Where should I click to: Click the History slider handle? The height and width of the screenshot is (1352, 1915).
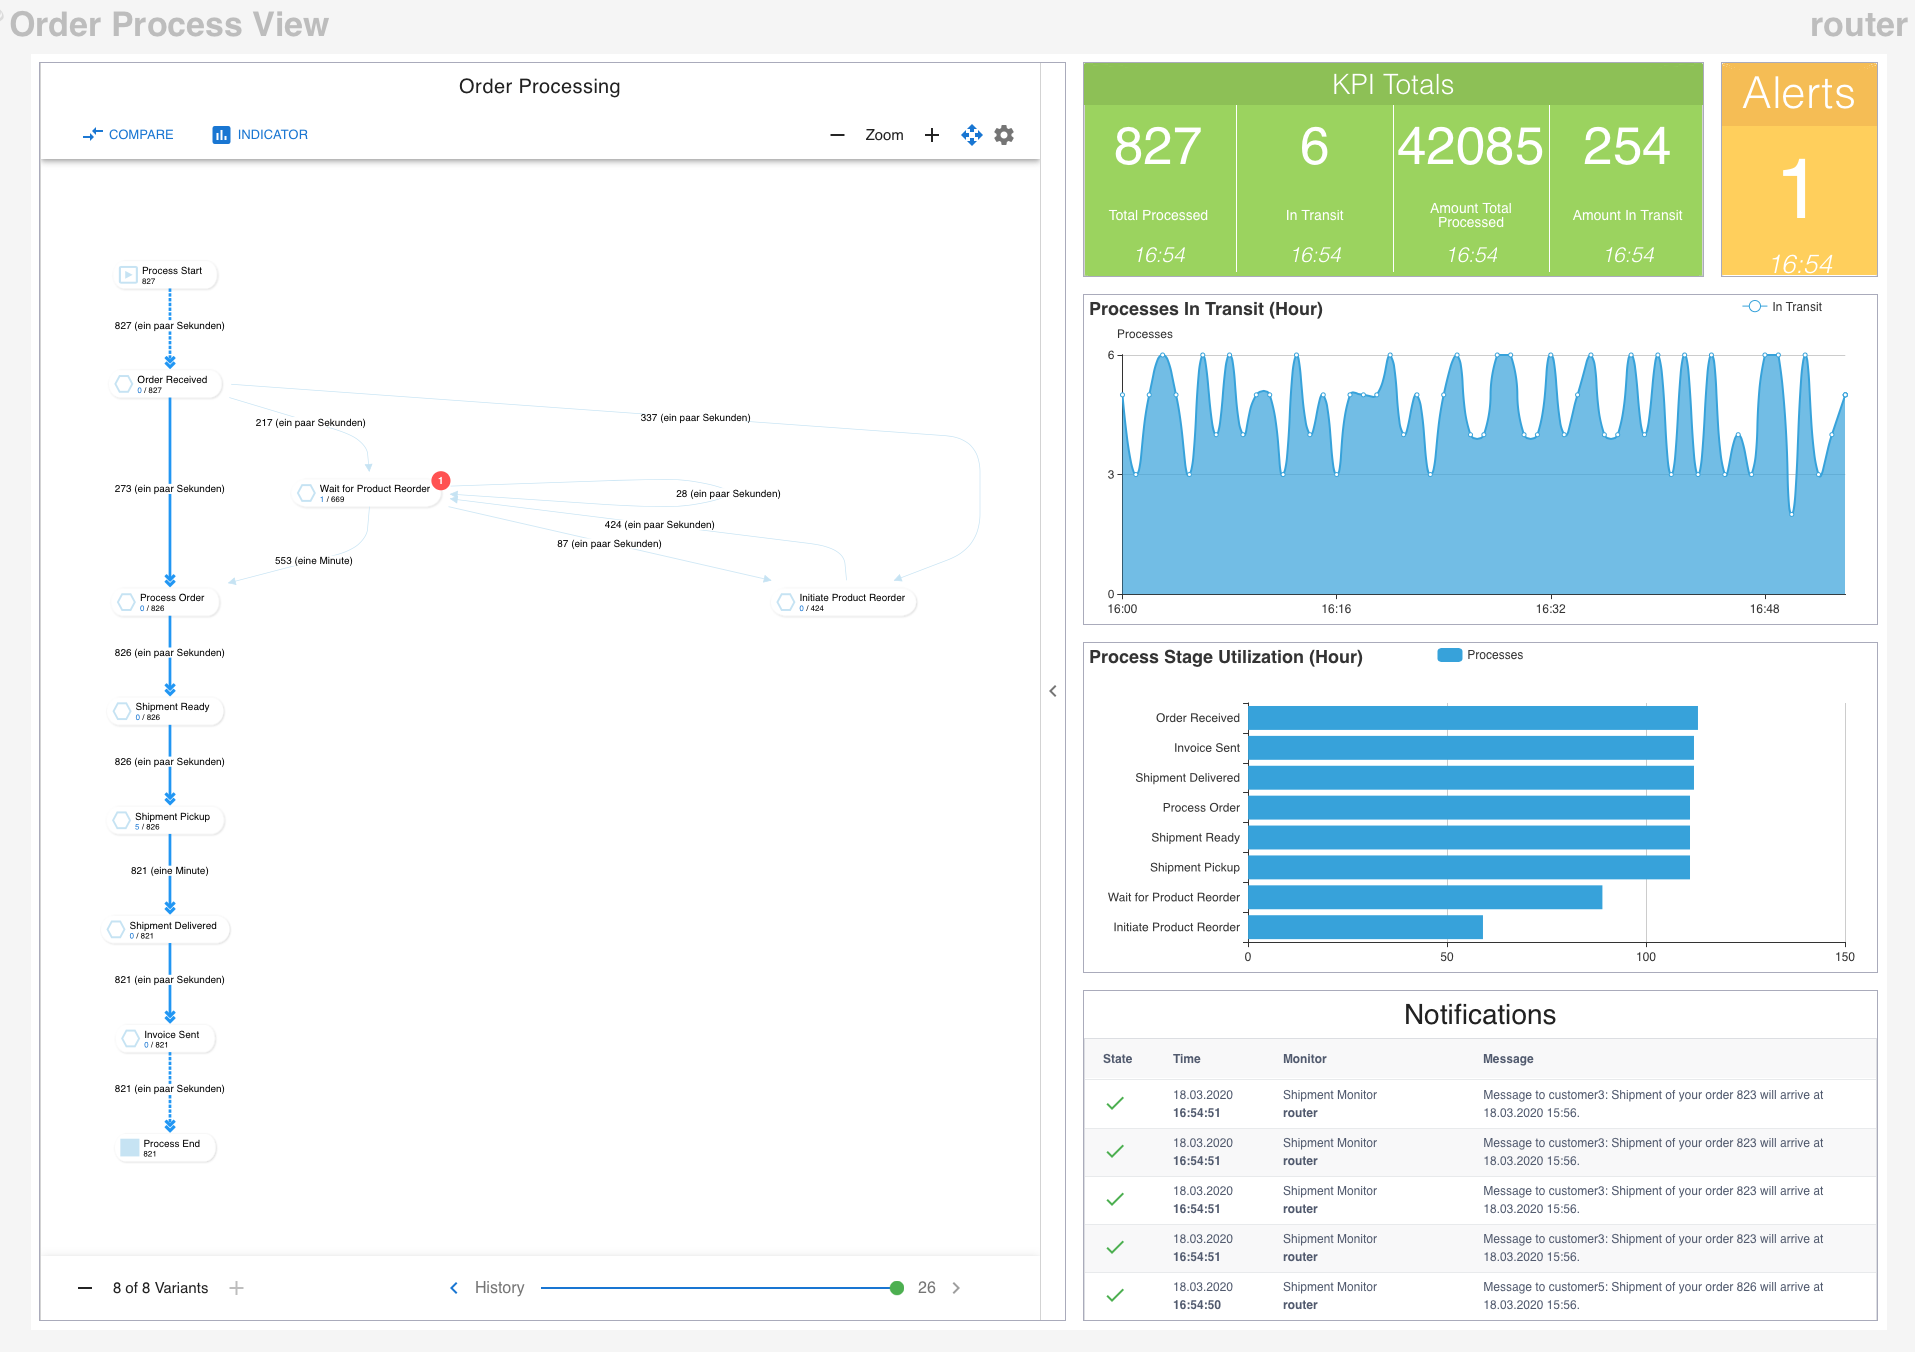point(897,1288)
